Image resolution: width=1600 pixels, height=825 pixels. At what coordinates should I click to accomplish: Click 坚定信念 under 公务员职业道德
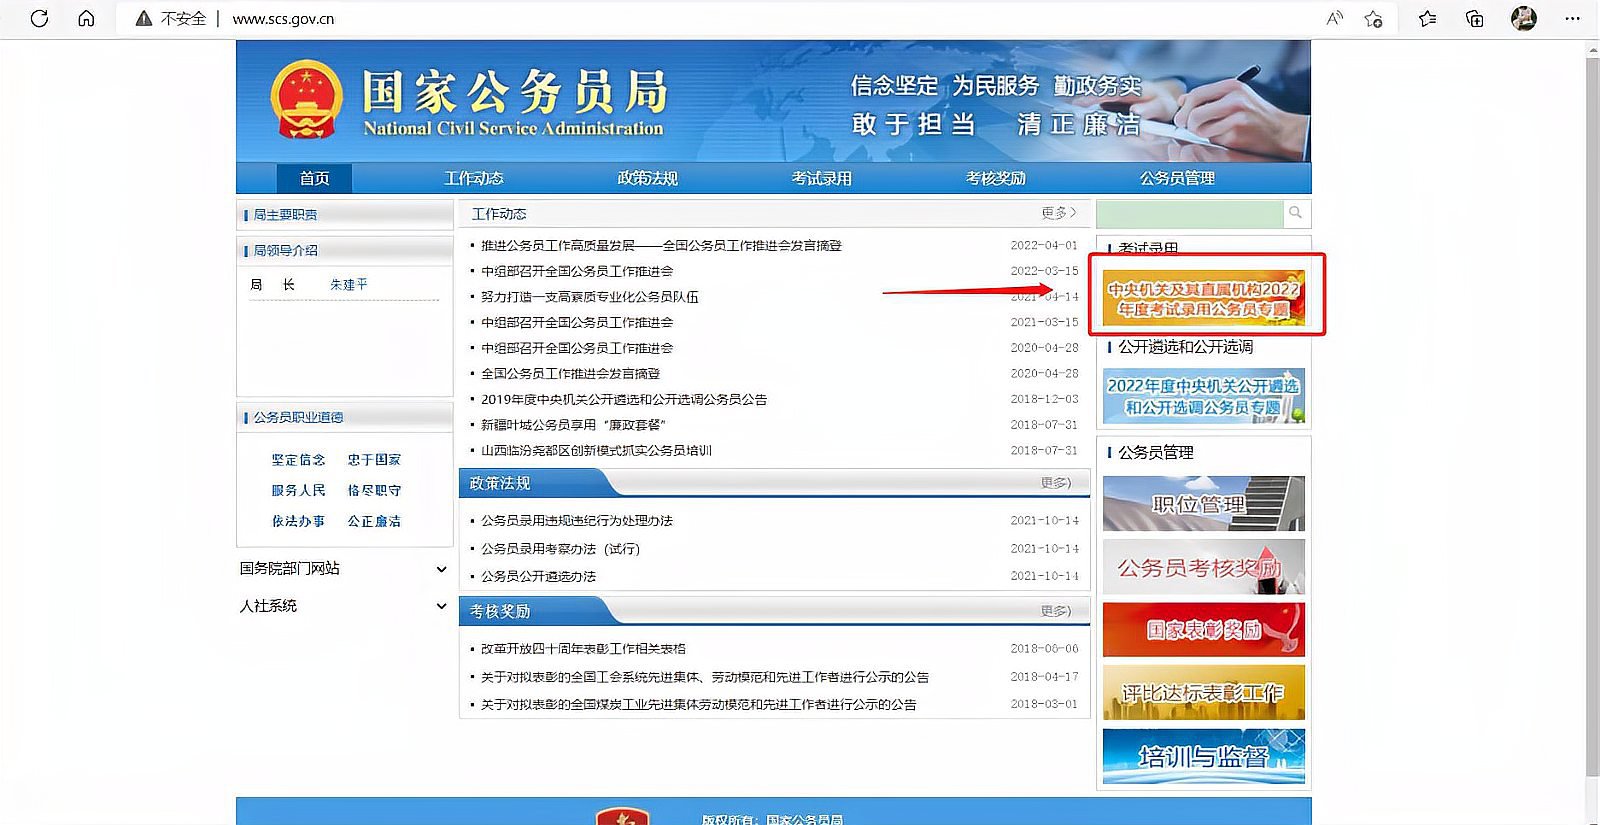point(298,460)
